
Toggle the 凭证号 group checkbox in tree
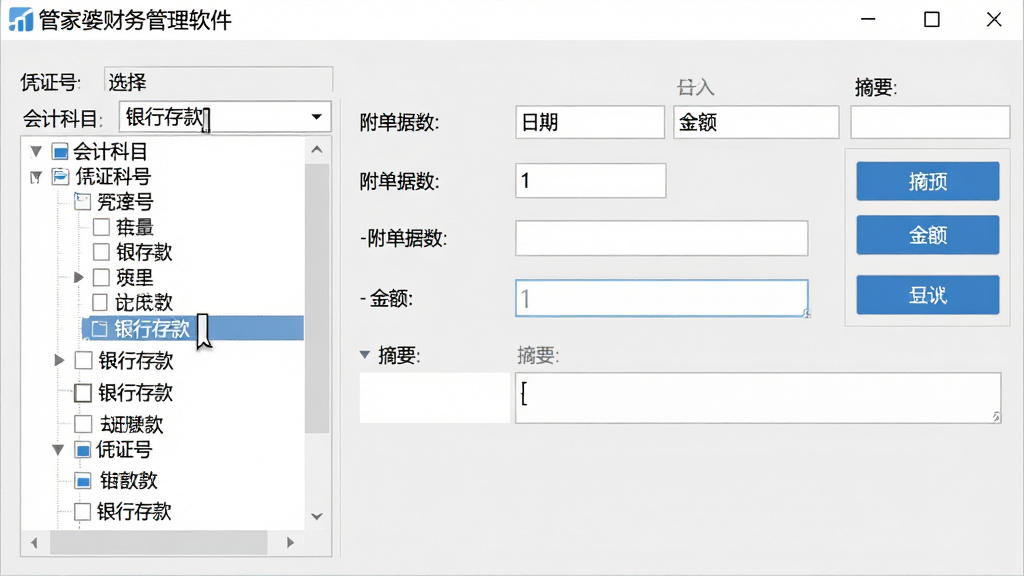click(82, 450)
